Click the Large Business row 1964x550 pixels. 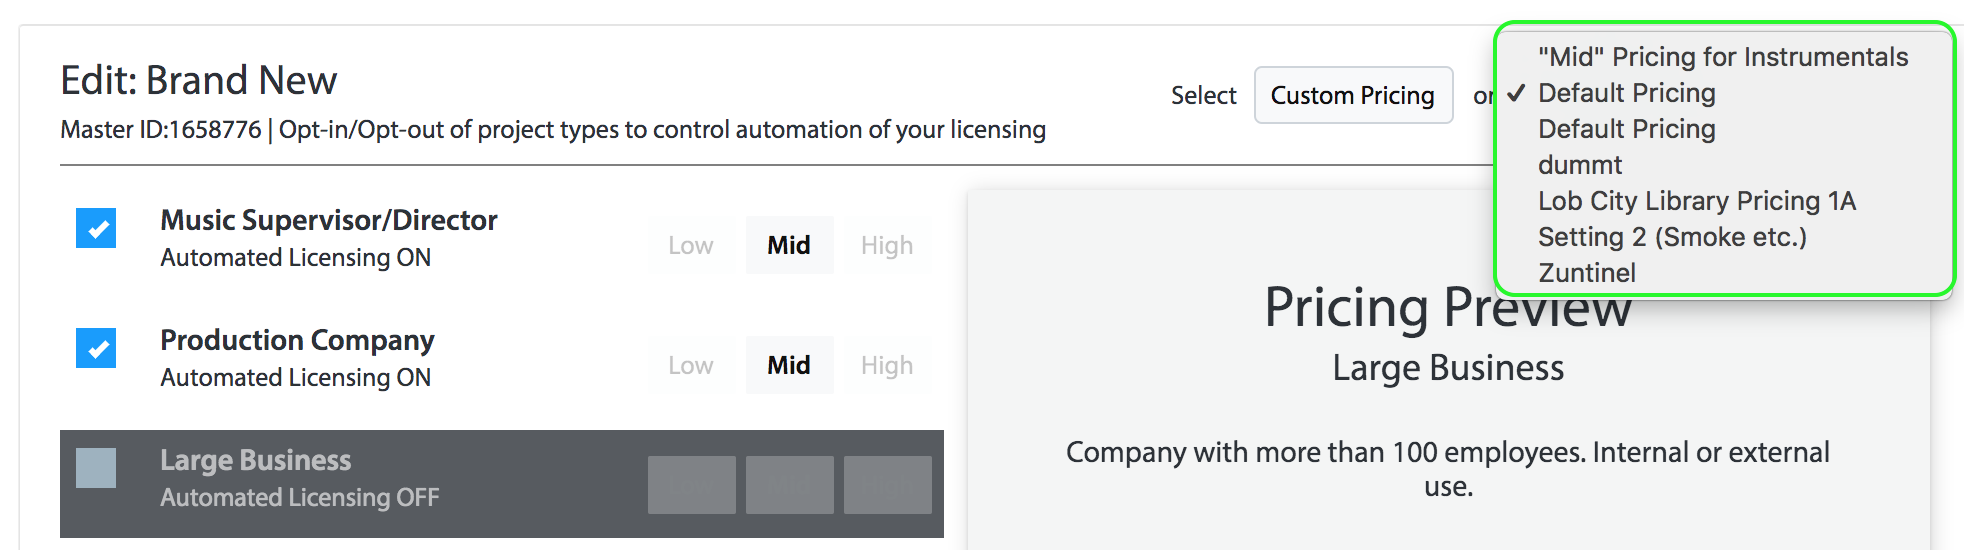(502, 484)
